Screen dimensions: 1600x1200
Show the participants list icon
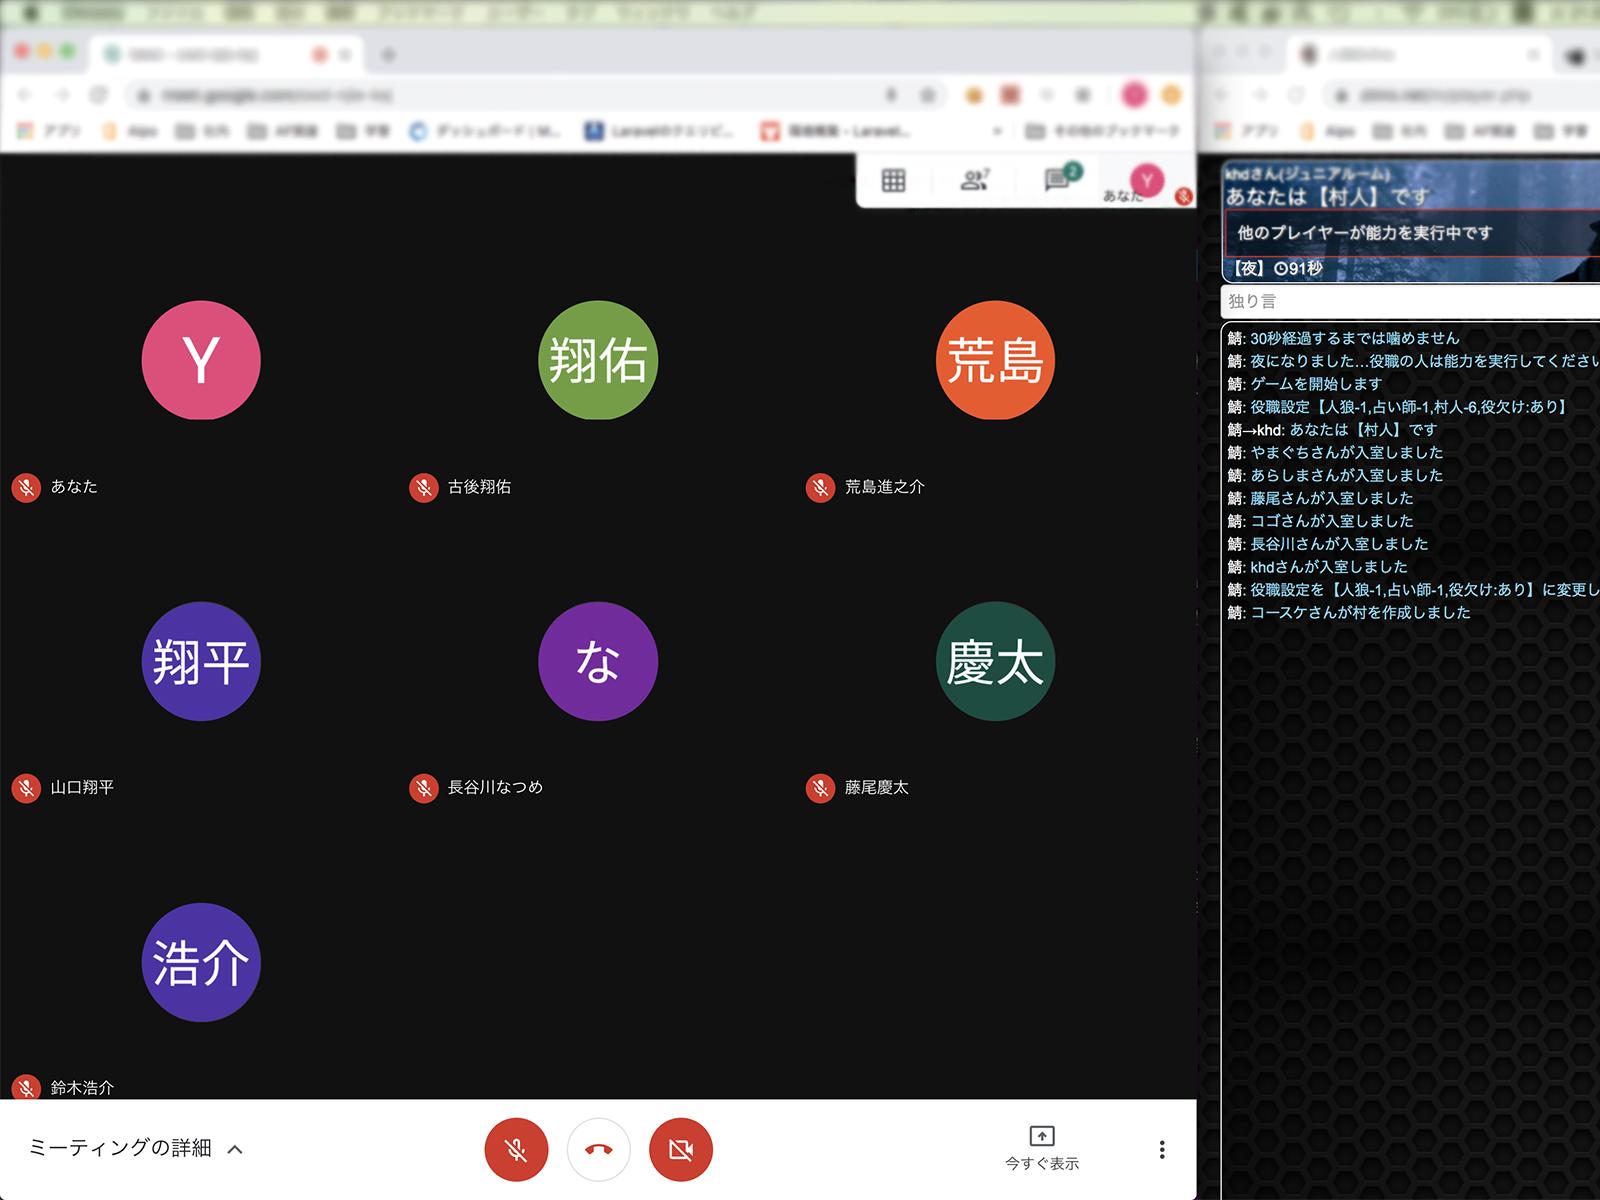pyautogui.click(x=974, y=181)
